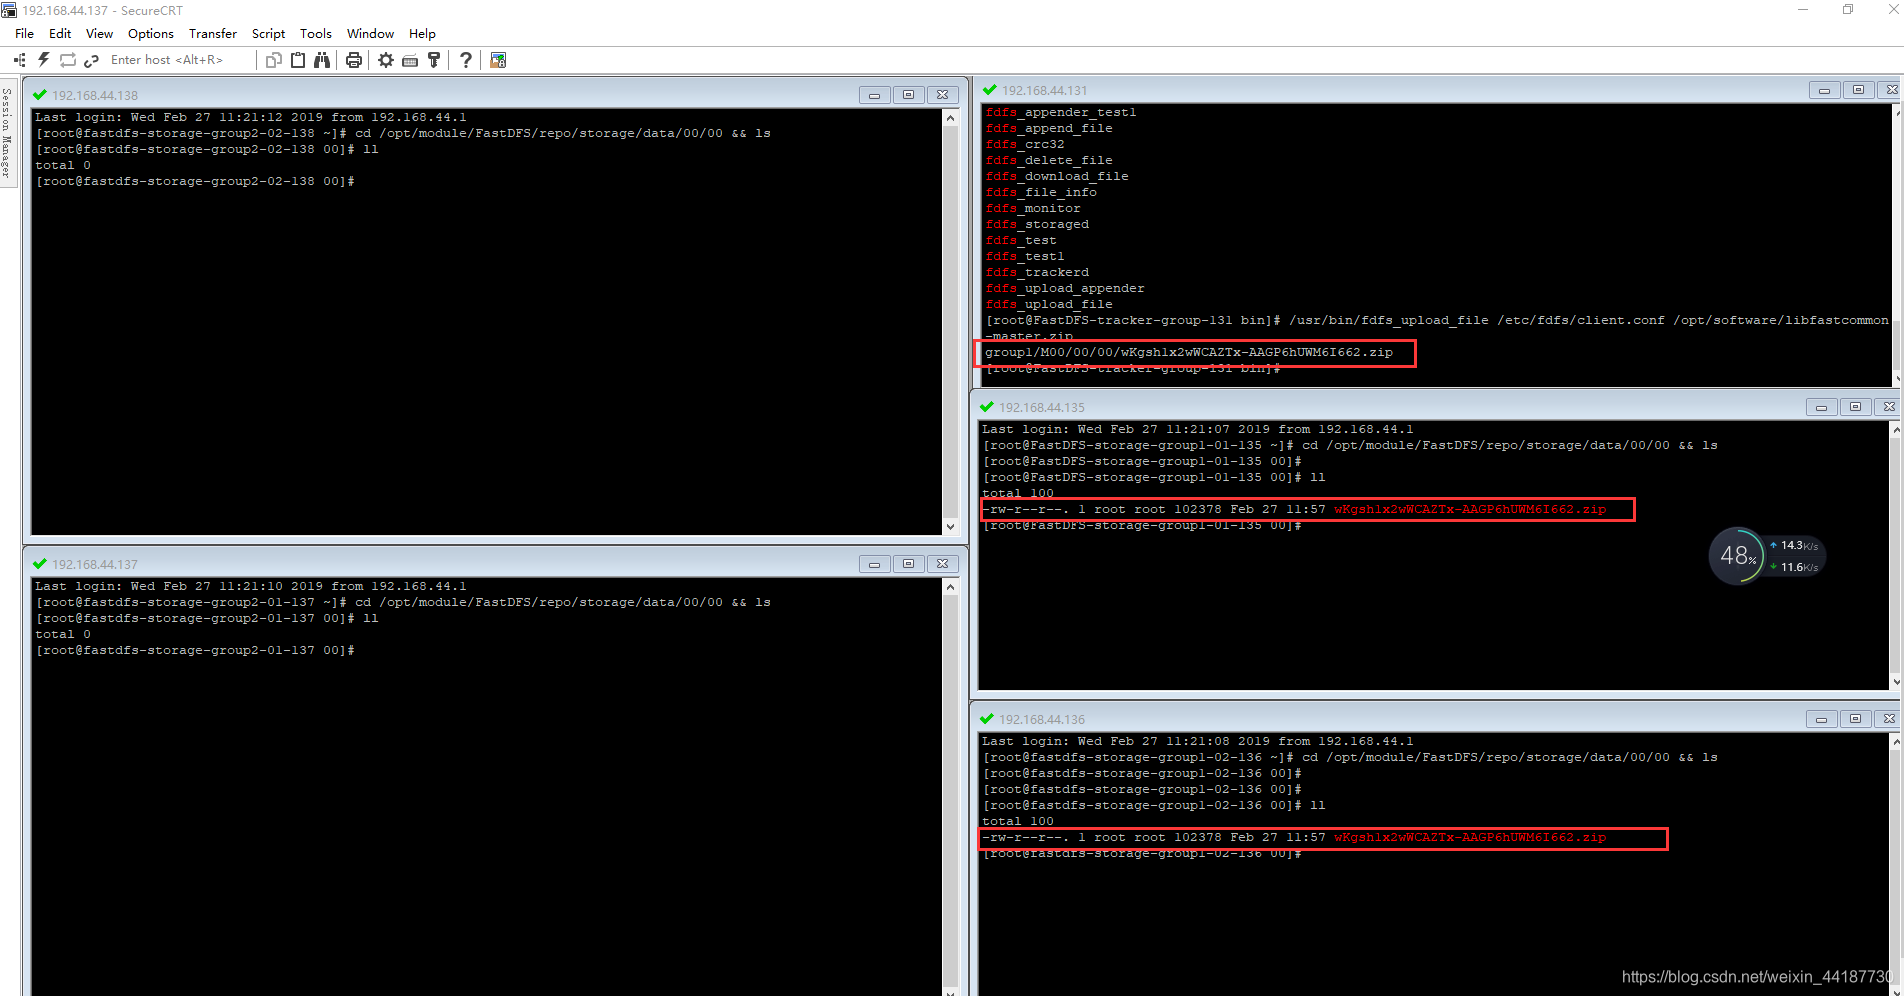Click scroll-down arrow in 192.168.44.138 terminal
Image resolution: width=1904 pixels, height=996 pixels.
tap(950, 527)
